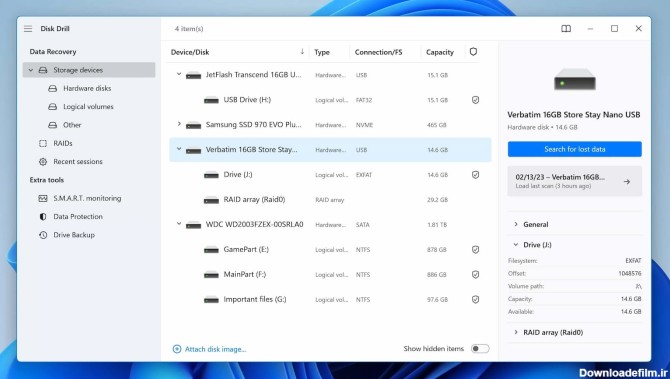
Task: Click the Samsung SSD 970 EVO drive icon
Action: [194, 126]
